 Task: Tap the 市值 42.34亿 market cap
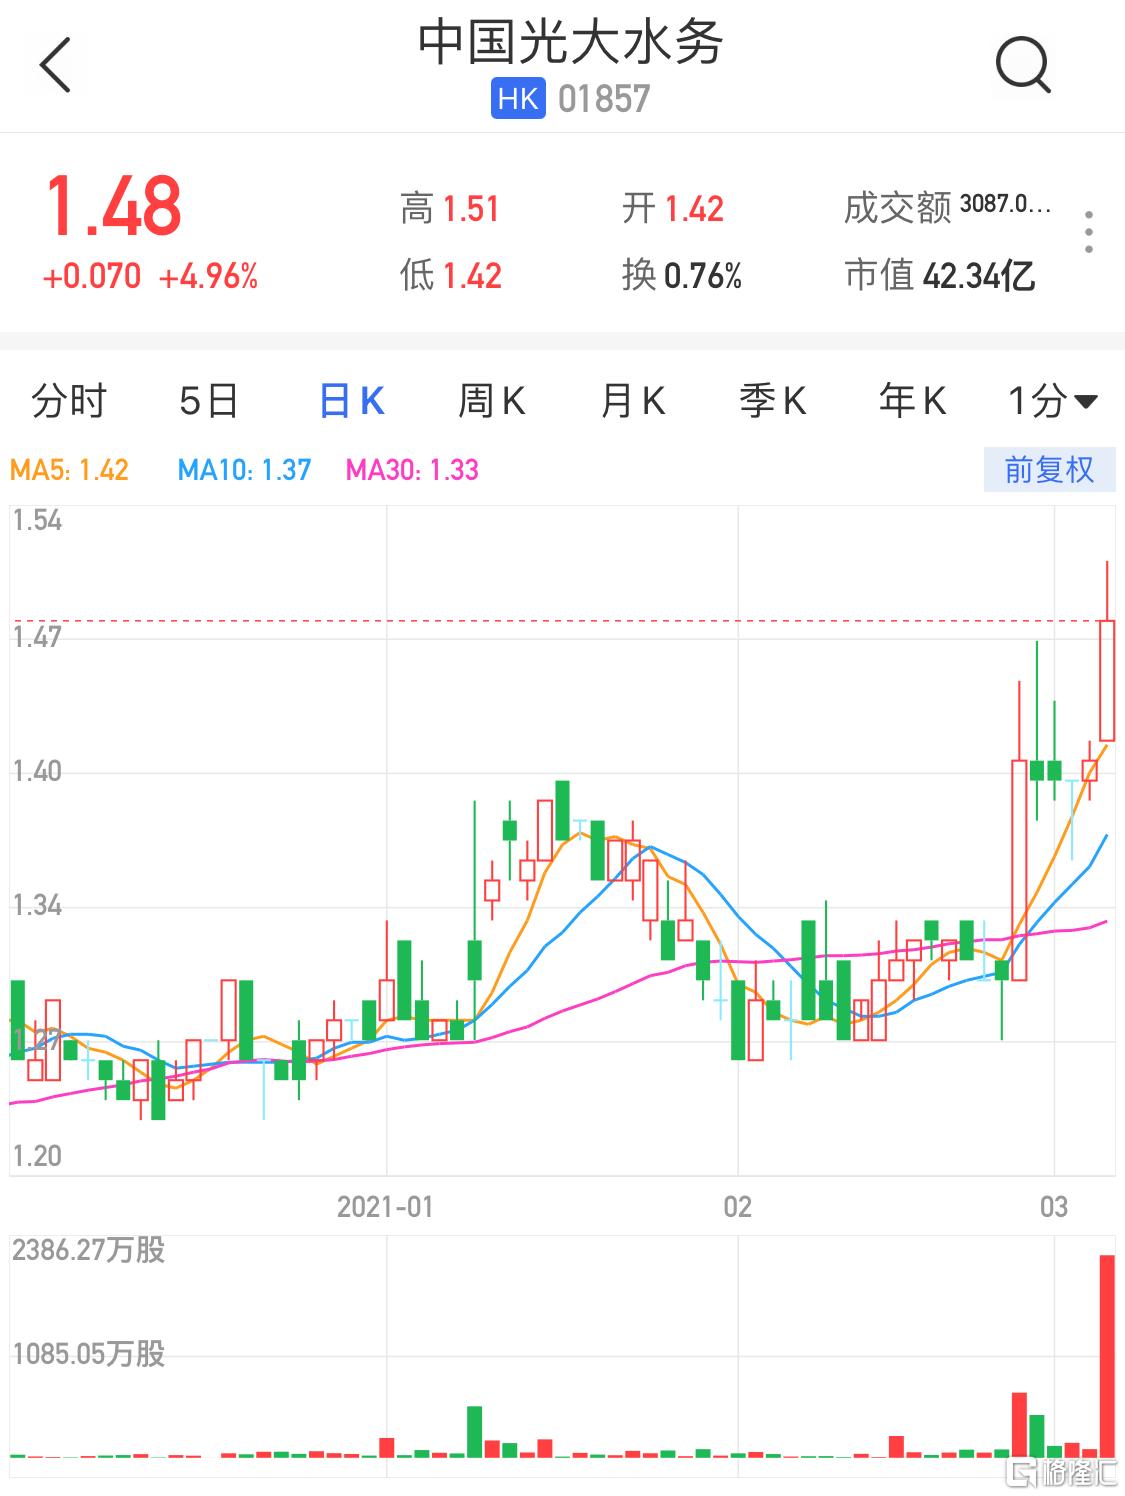tap(940, 275)
